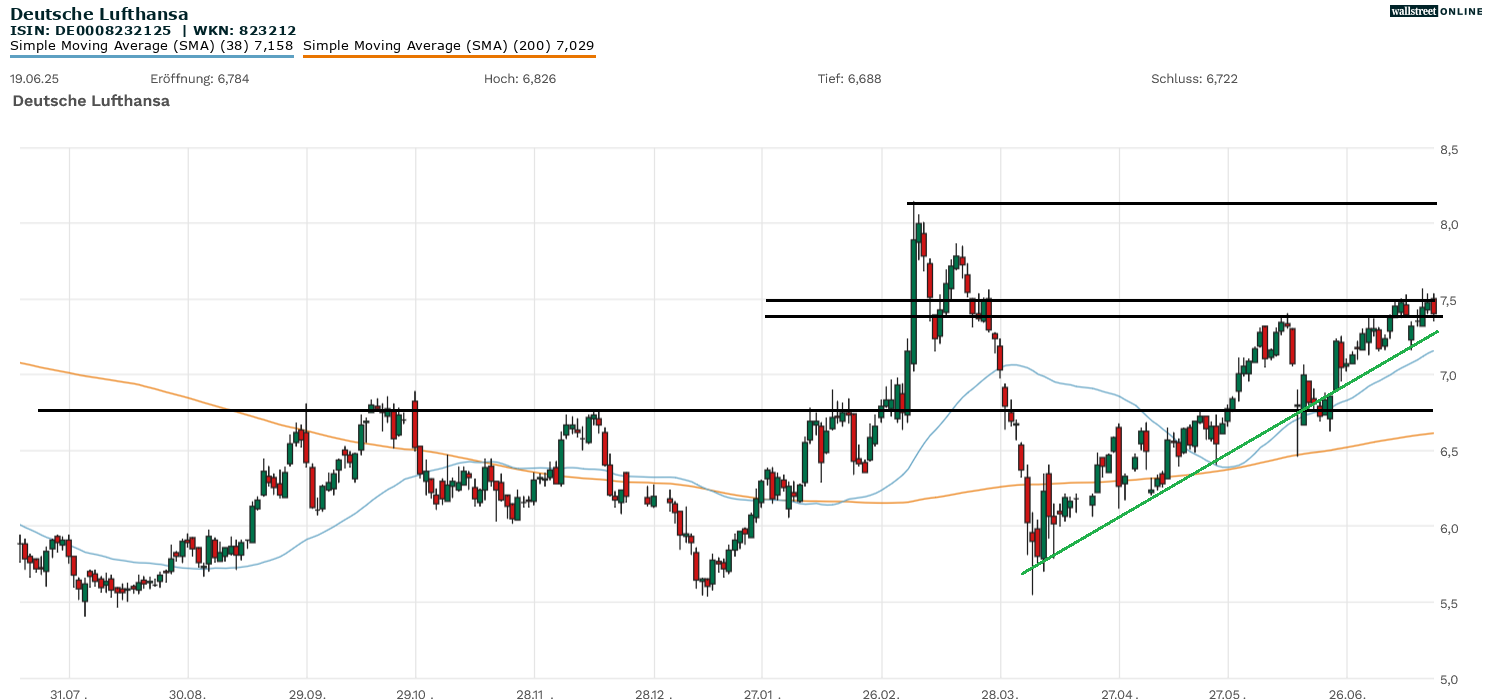Click the 5,5 y-axis label

point(1449,604)
